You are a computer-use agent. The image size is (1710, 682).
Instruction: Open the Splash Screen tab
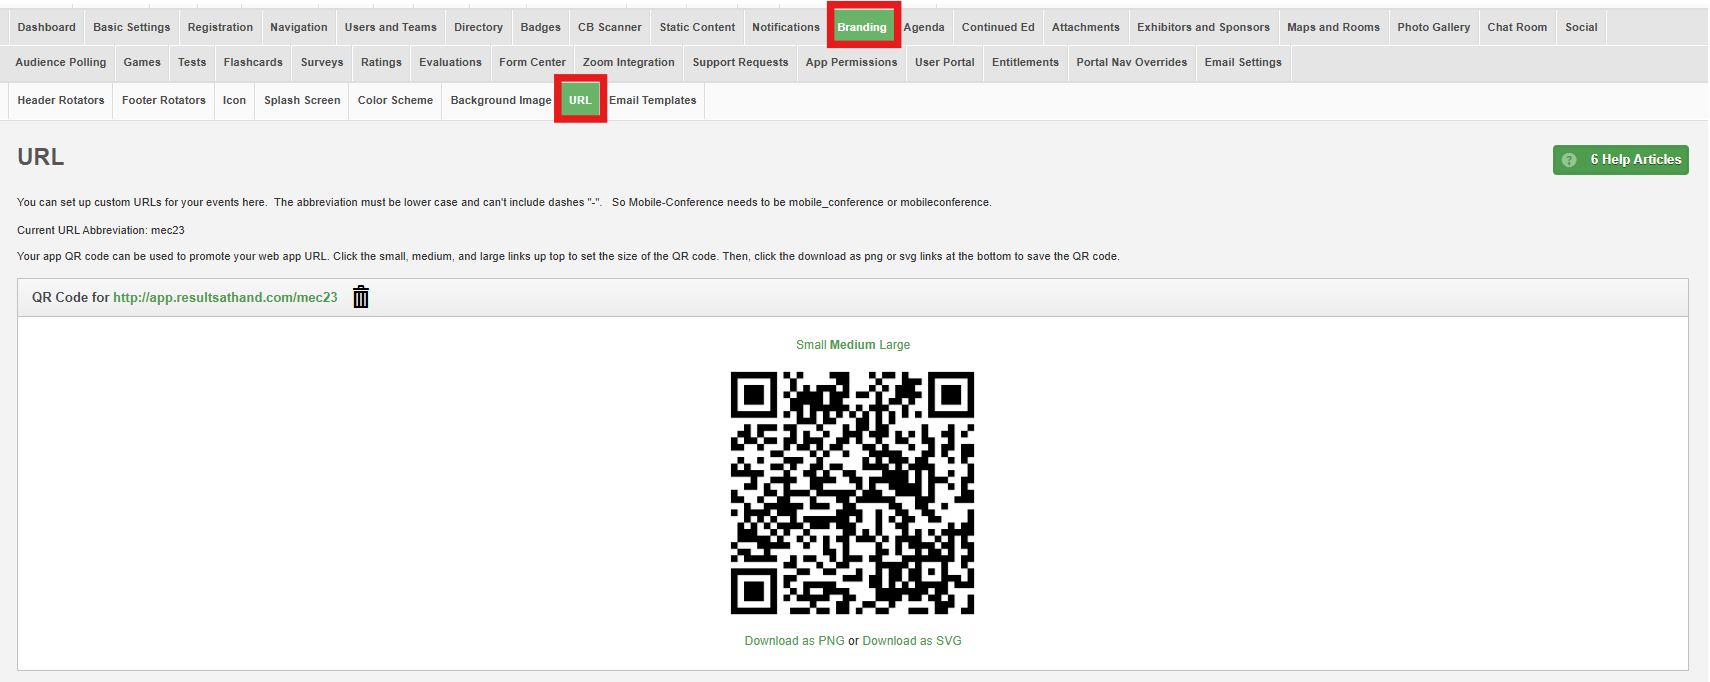302,100
